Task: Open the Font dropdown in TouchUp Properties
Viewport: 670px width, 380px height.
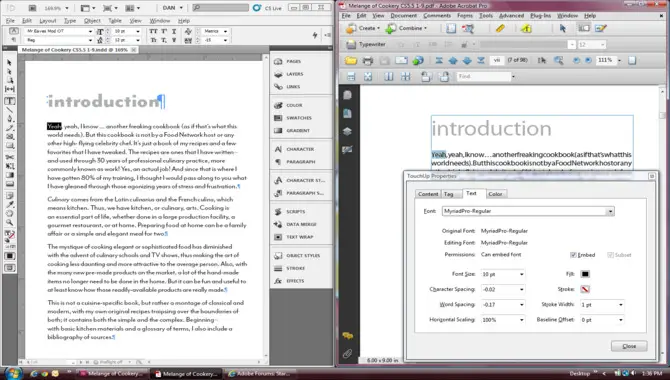Action: (610, 211)
